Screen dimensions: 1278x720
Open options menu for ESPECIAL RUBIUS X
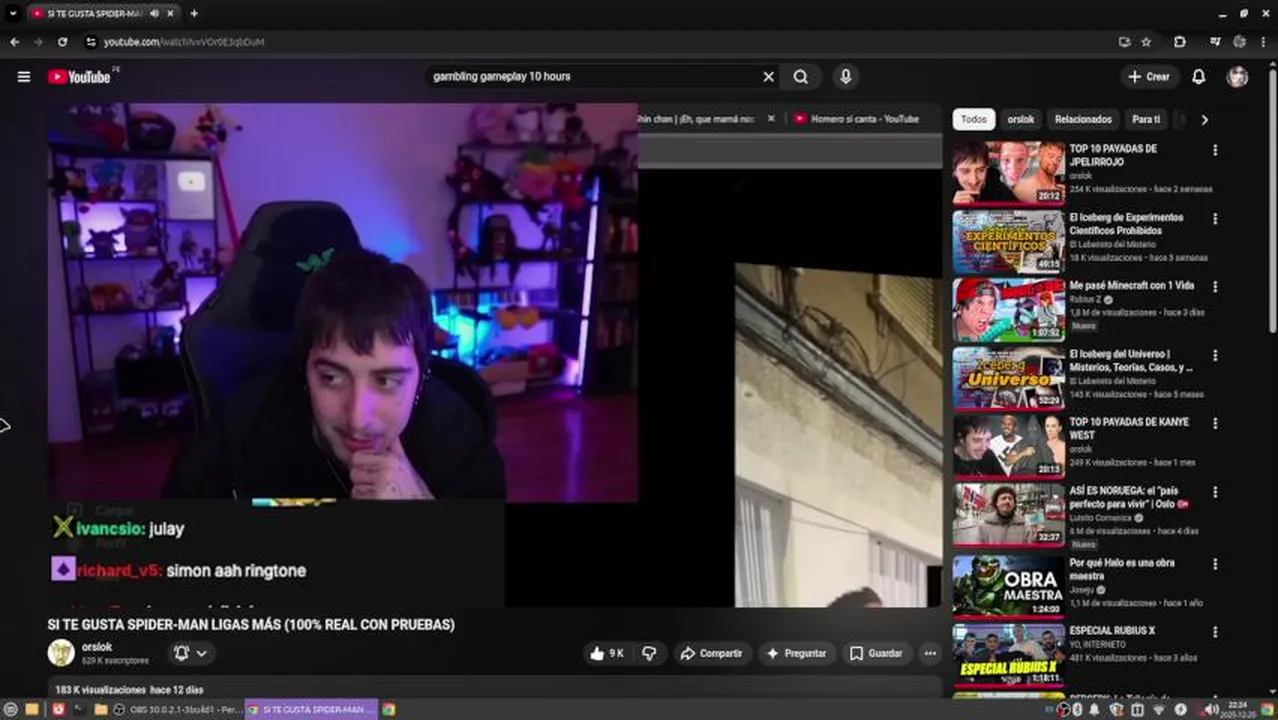[x=1215, y=632]
